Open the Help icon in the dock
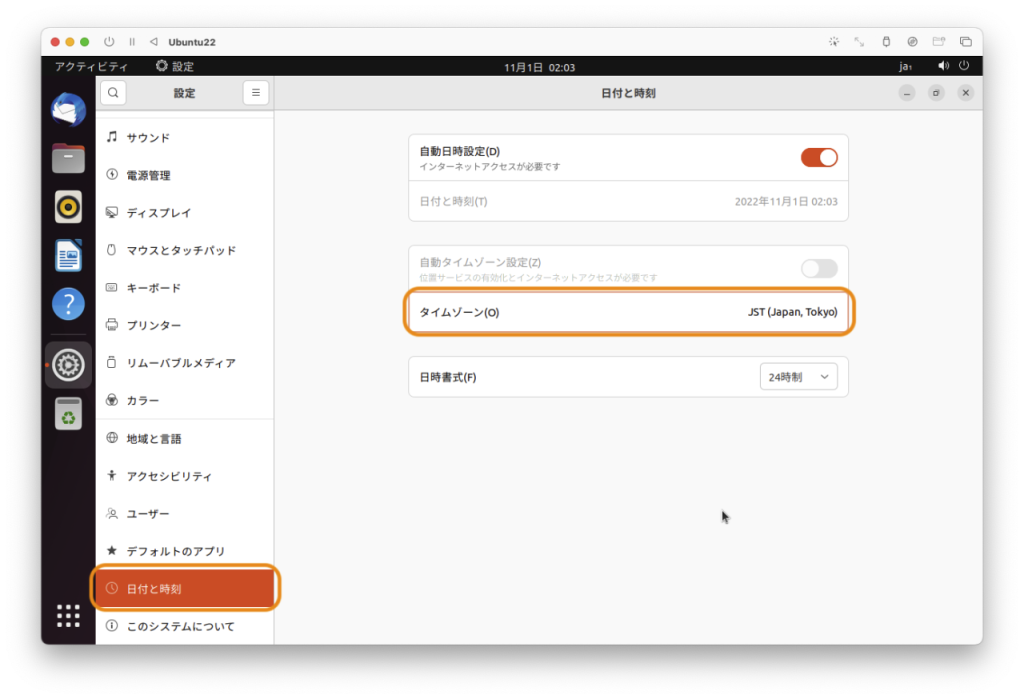This screenshot has height=699, width=1024. [x=69, y=304]
